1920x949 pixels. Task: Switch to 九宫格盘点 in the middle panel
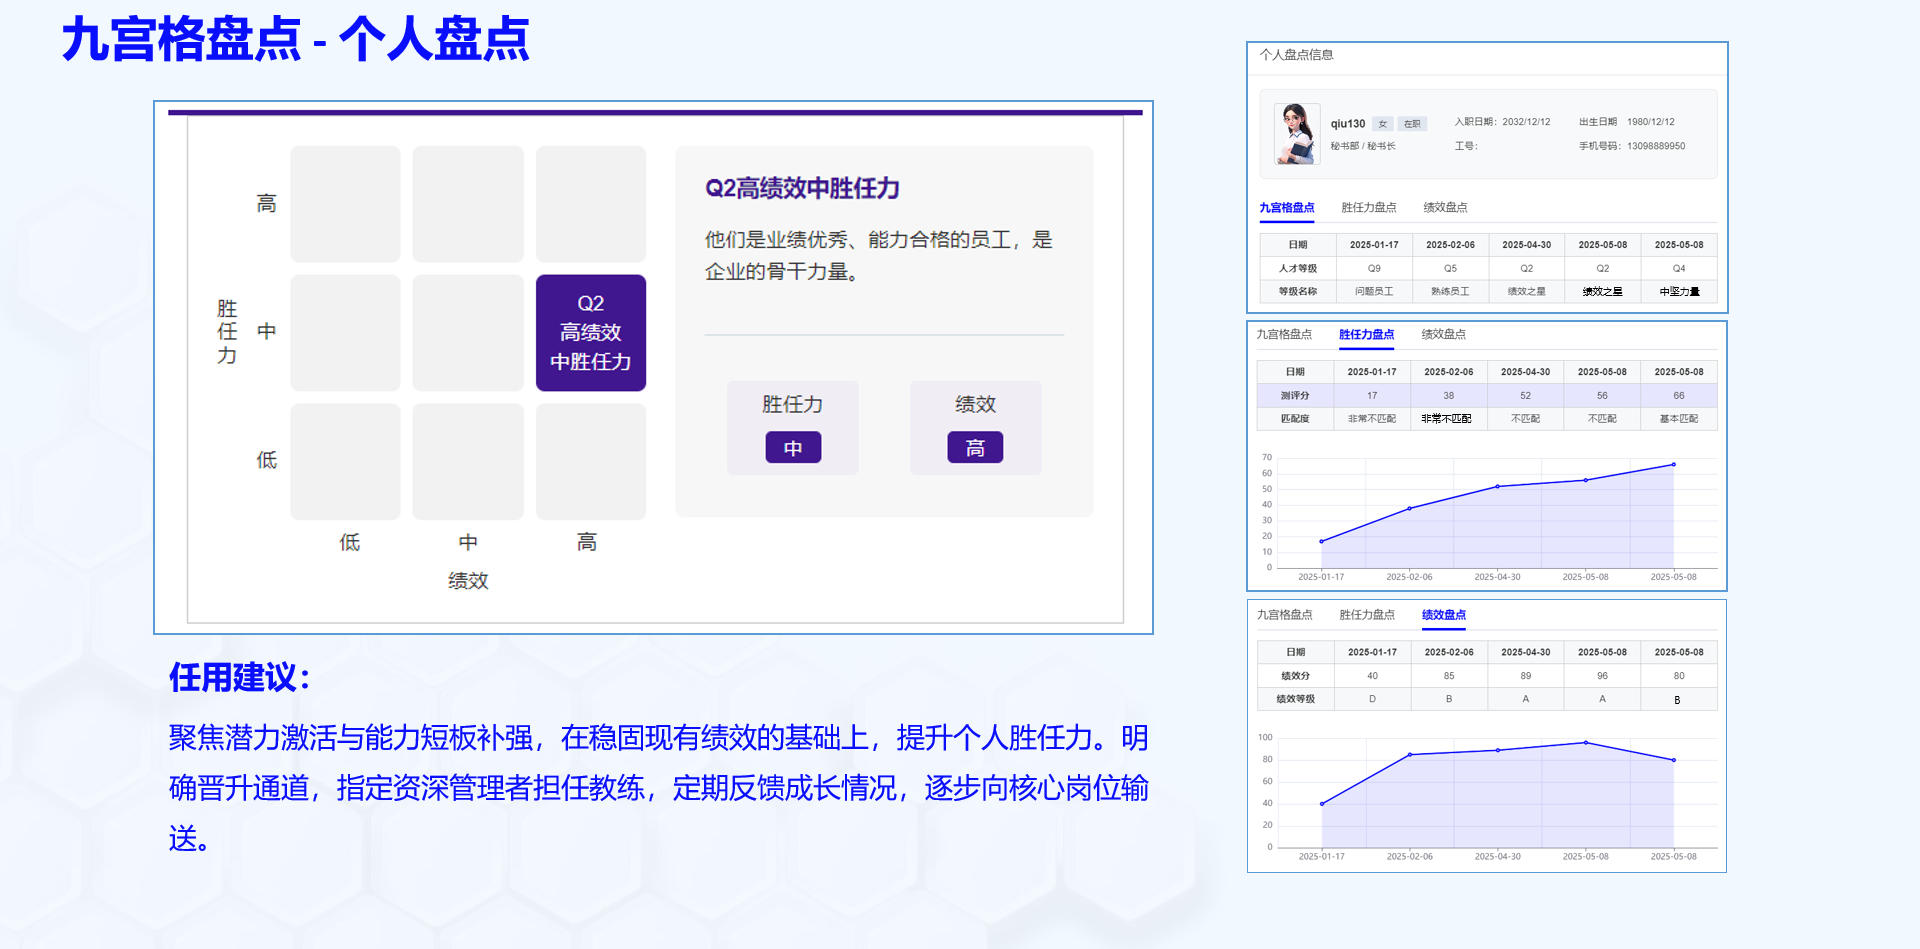[1287, 336]
